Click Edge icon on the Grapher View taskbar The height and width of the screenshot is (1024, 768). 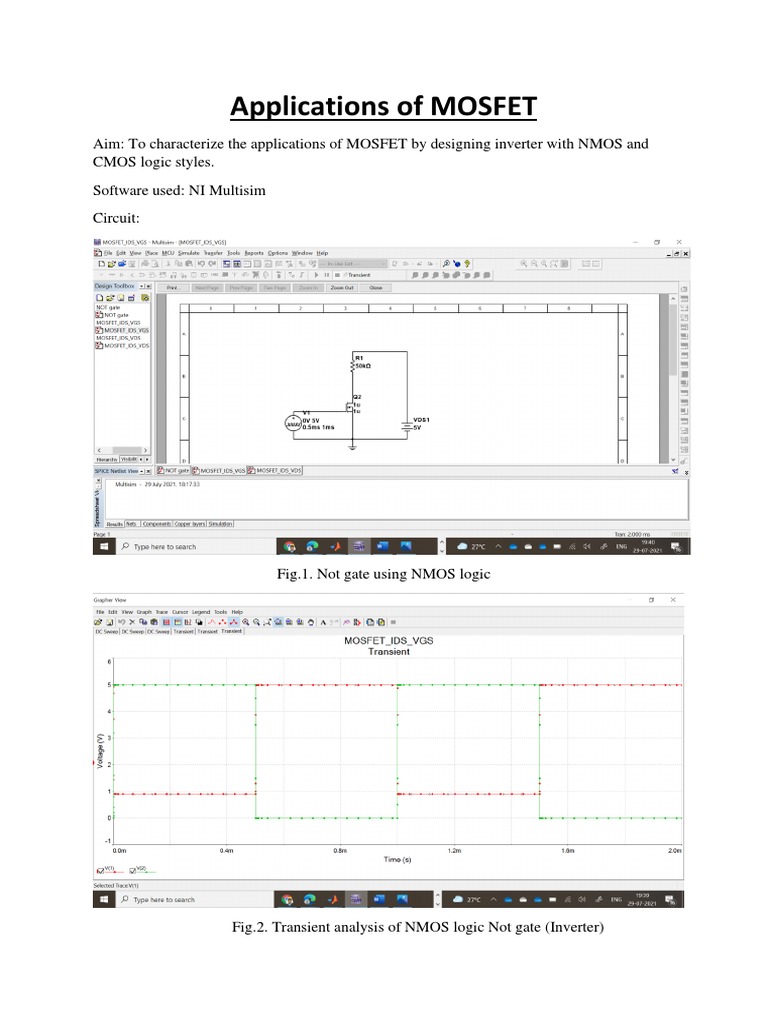(x=310, y=899)
